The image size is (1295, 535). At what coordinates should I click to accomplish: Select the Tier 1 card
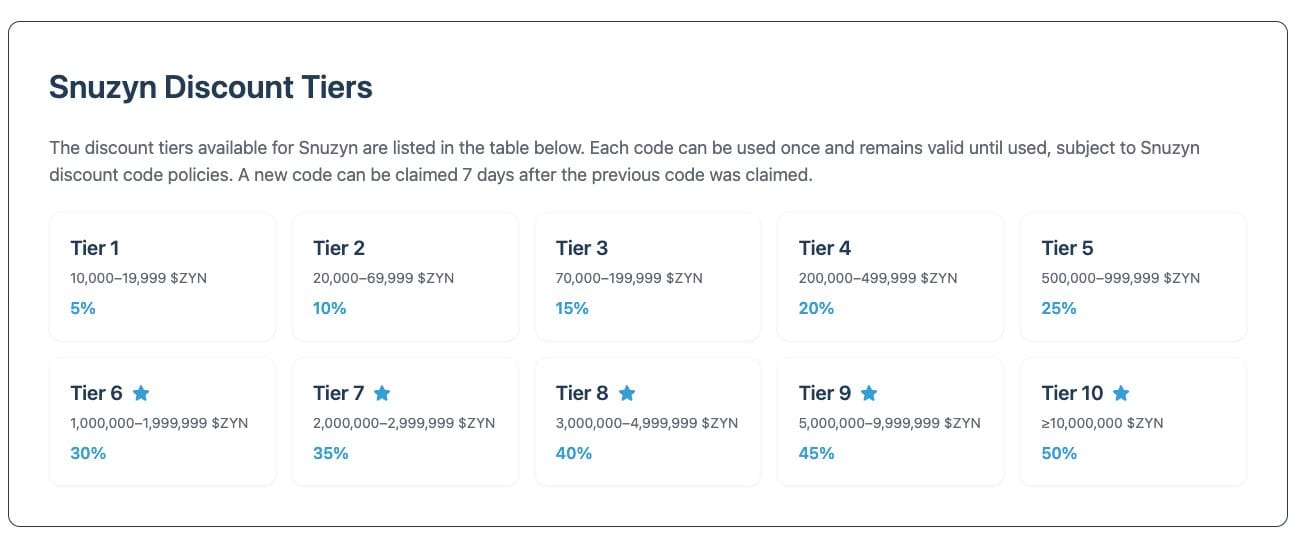pyautogui.click(x=162, y=276)
